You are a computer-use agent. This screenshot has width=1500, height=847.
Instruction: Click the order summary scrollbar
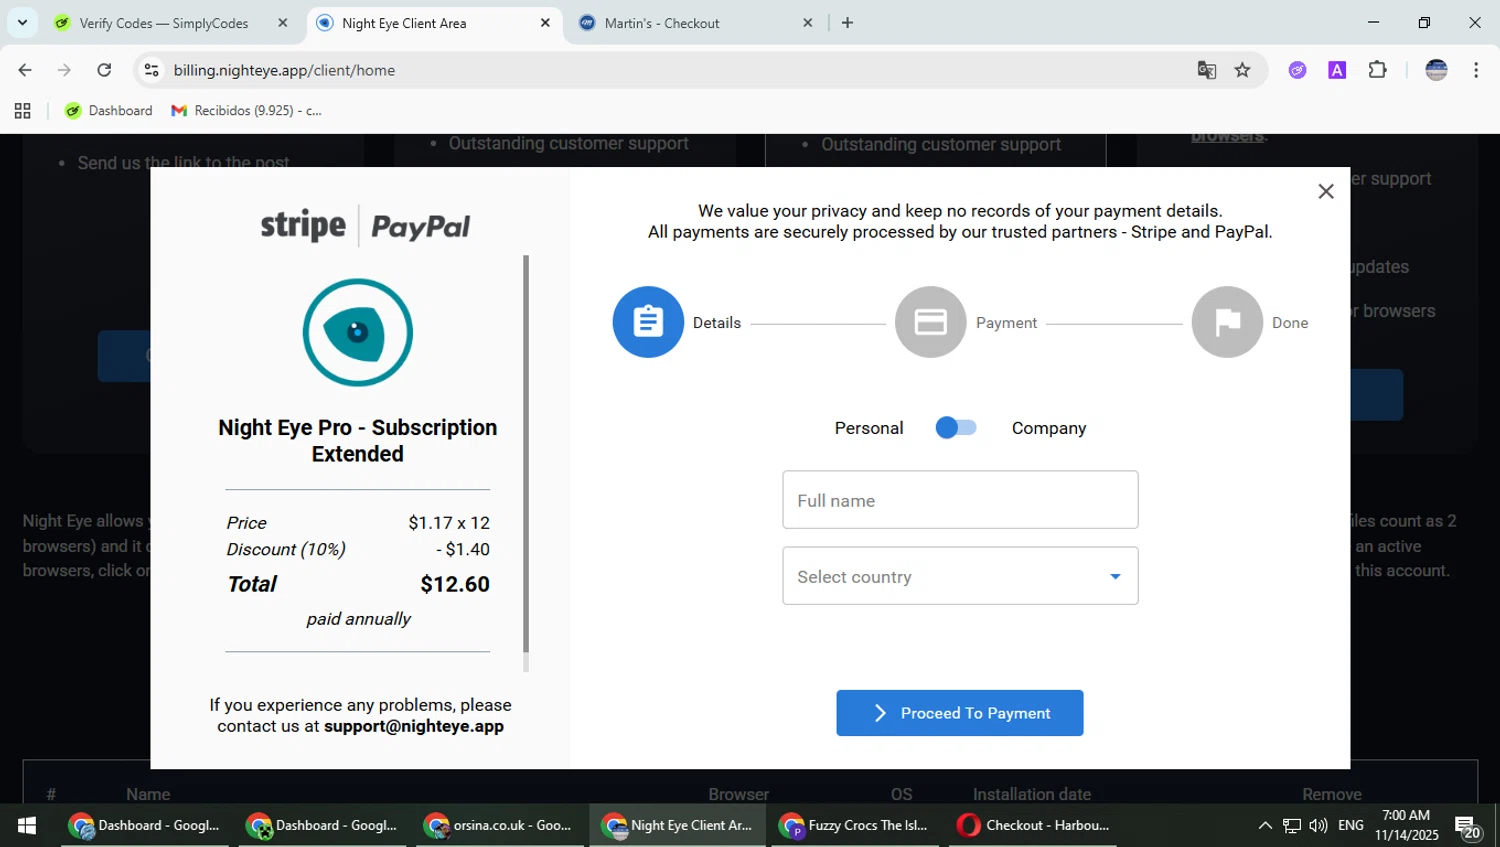526,455
